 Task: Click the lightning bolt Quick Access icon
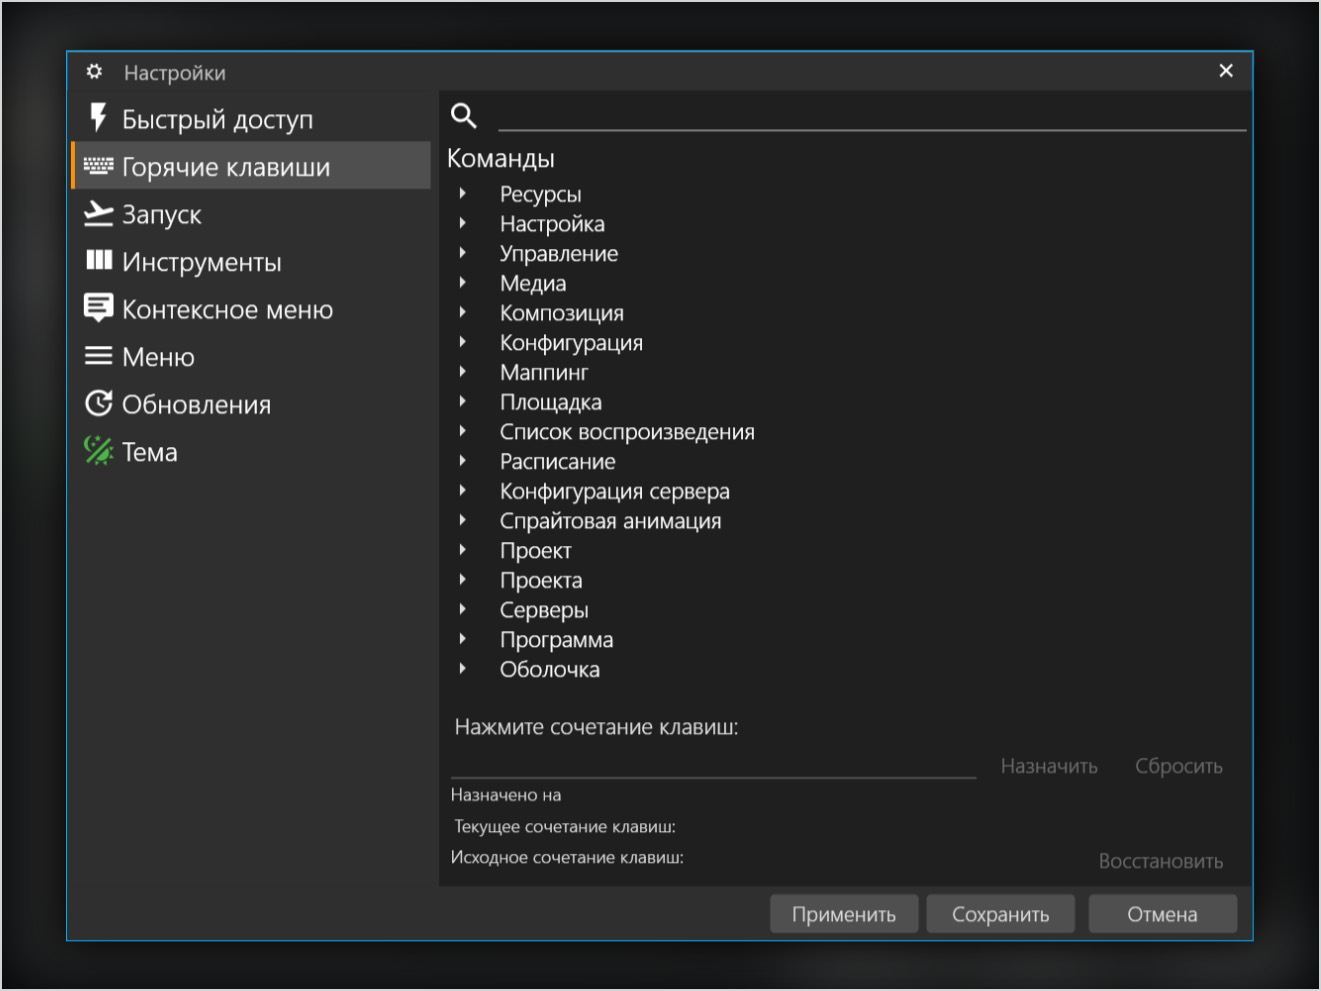click(98, 118)
